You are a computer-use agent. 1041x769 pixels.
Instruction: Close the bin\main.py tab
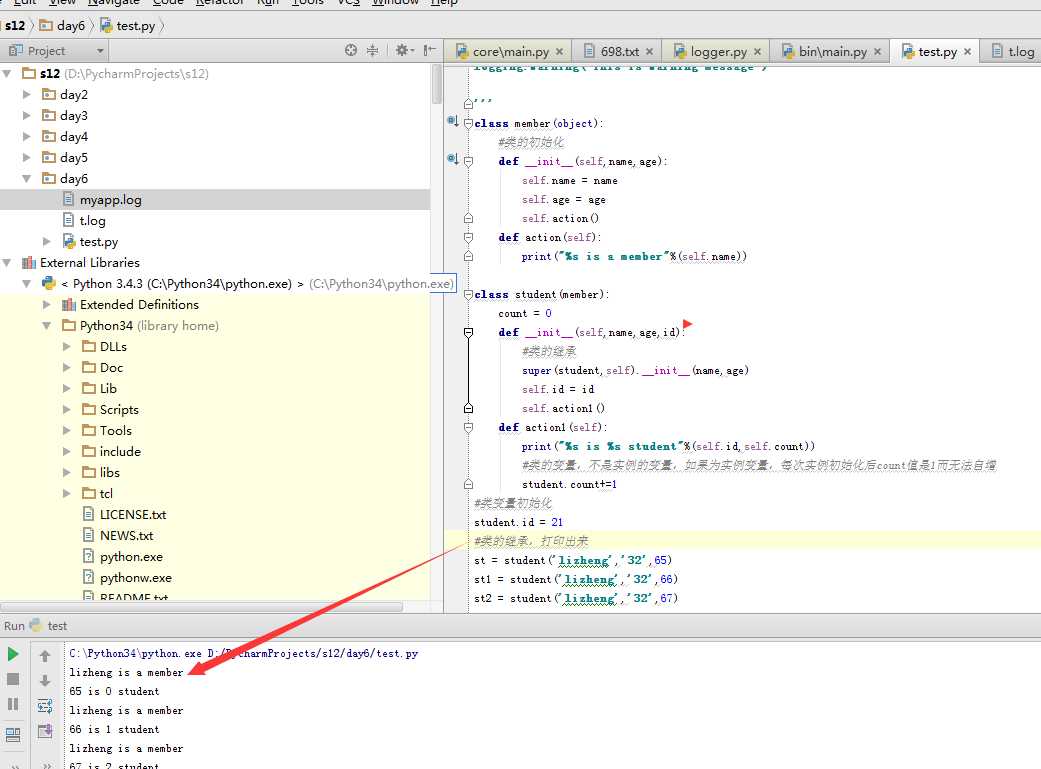click(x=878, y=52)
